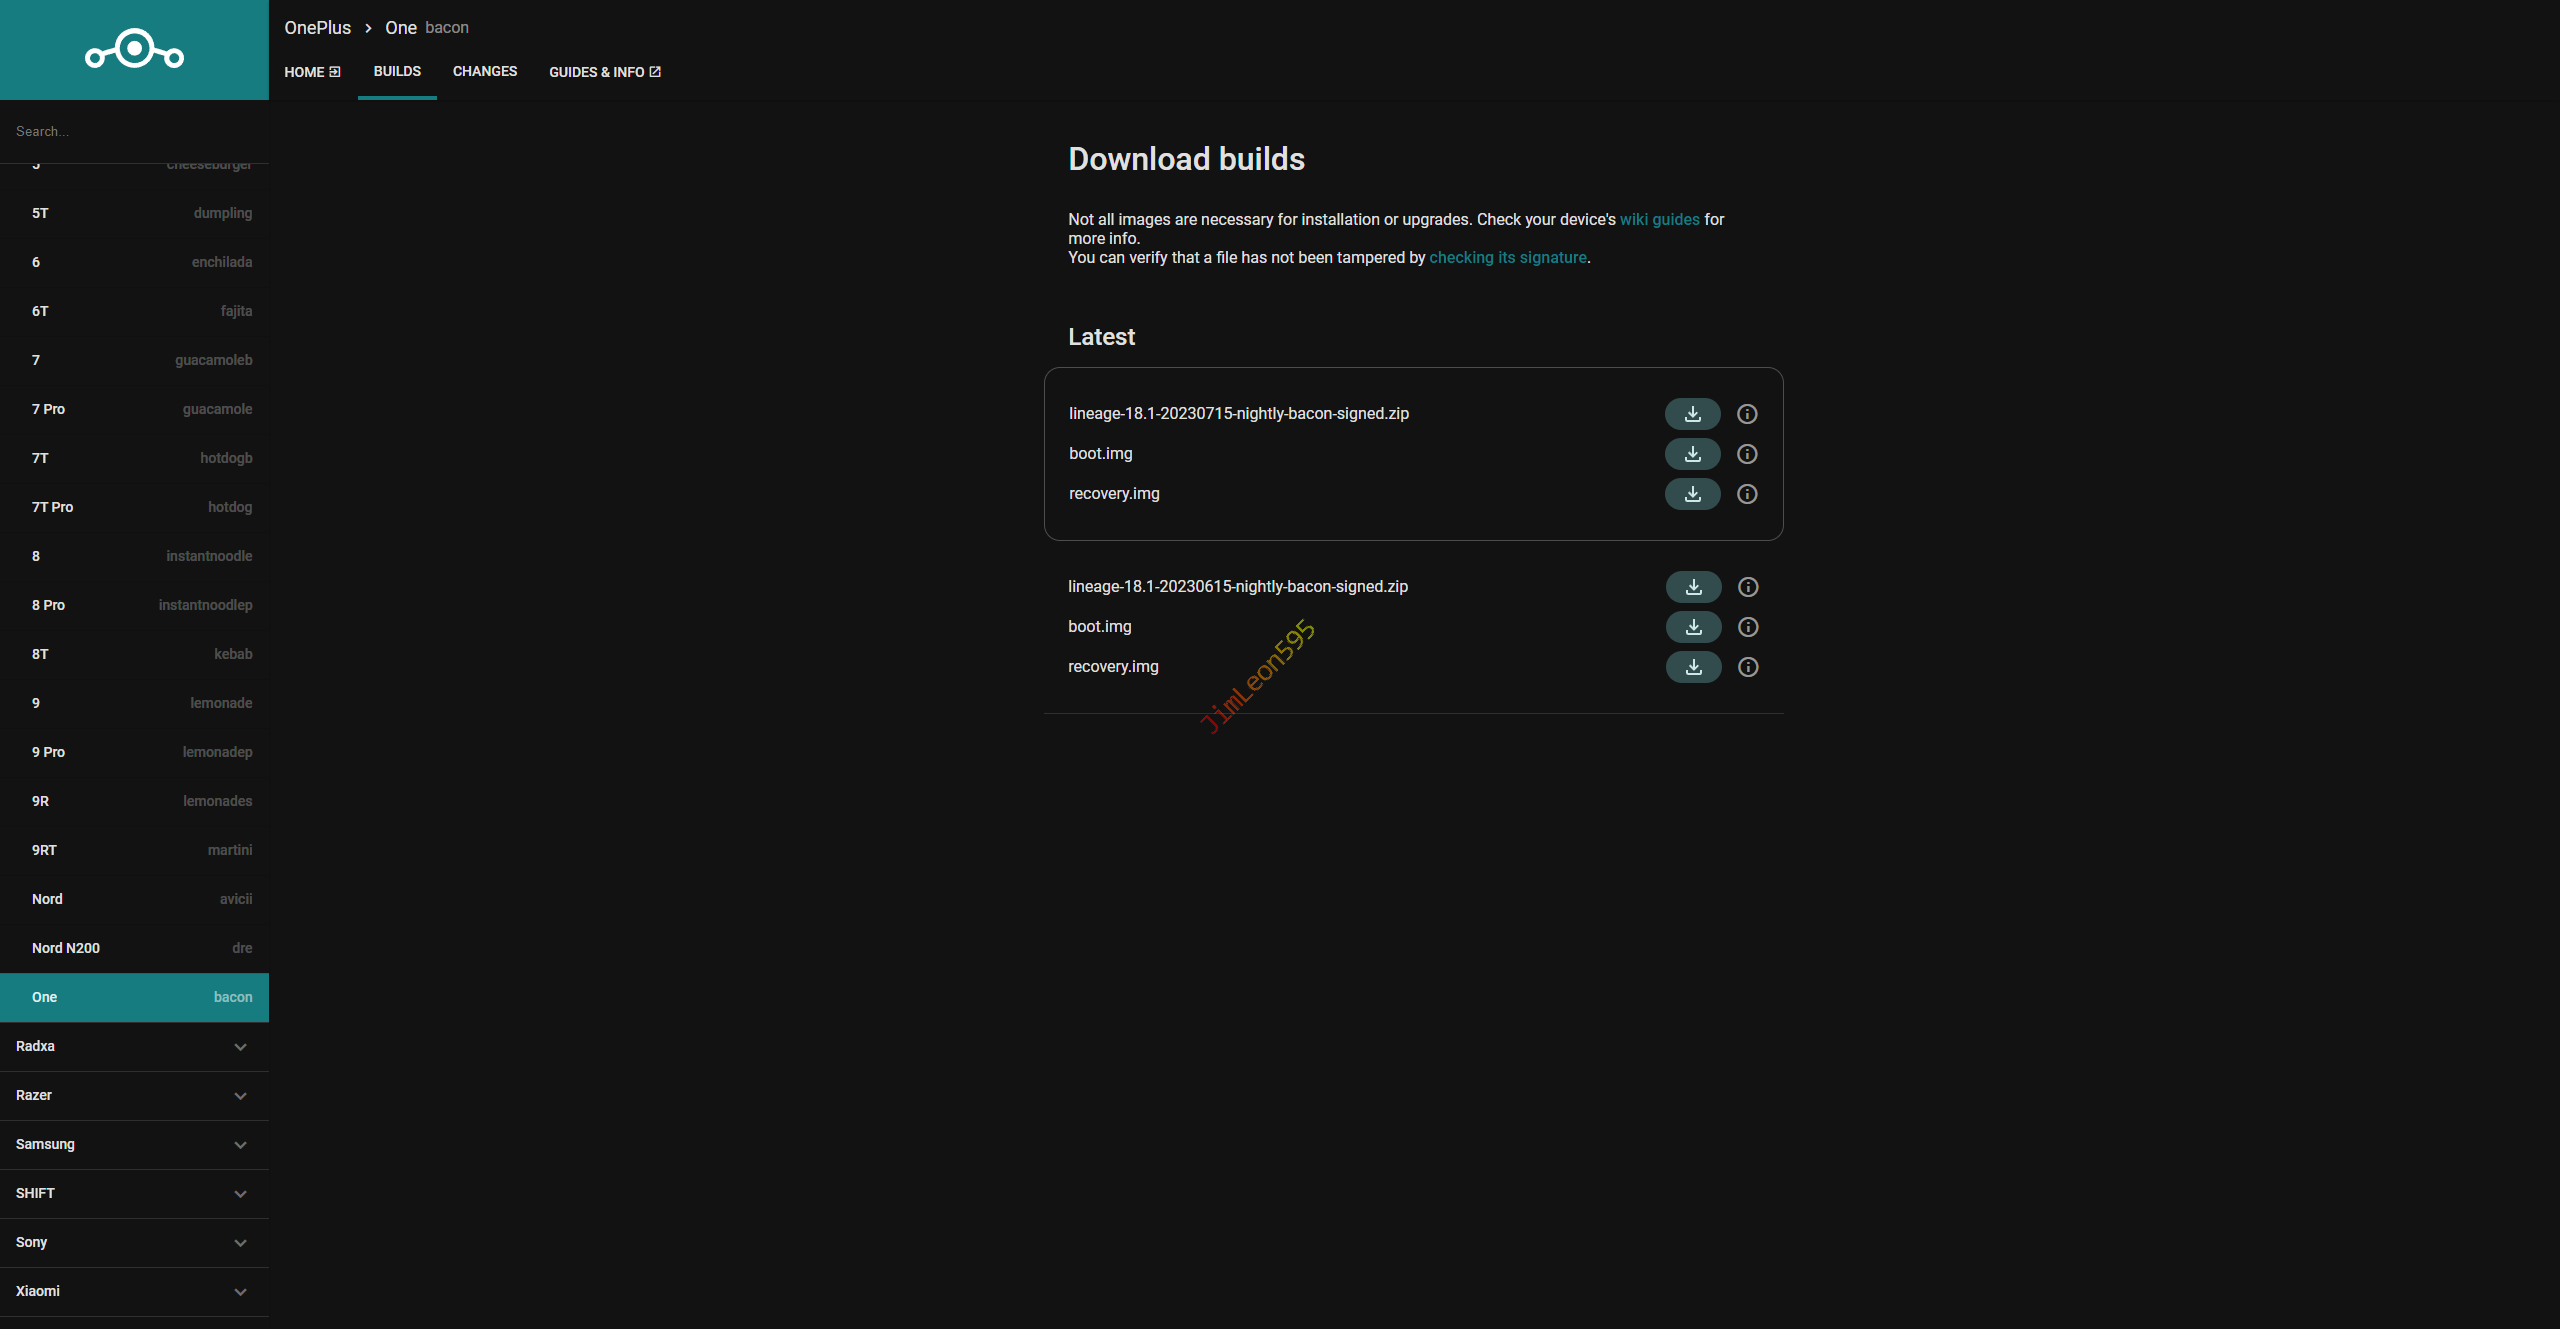
Task: Open the Guides & Info tab
Action: click(604, 72)
